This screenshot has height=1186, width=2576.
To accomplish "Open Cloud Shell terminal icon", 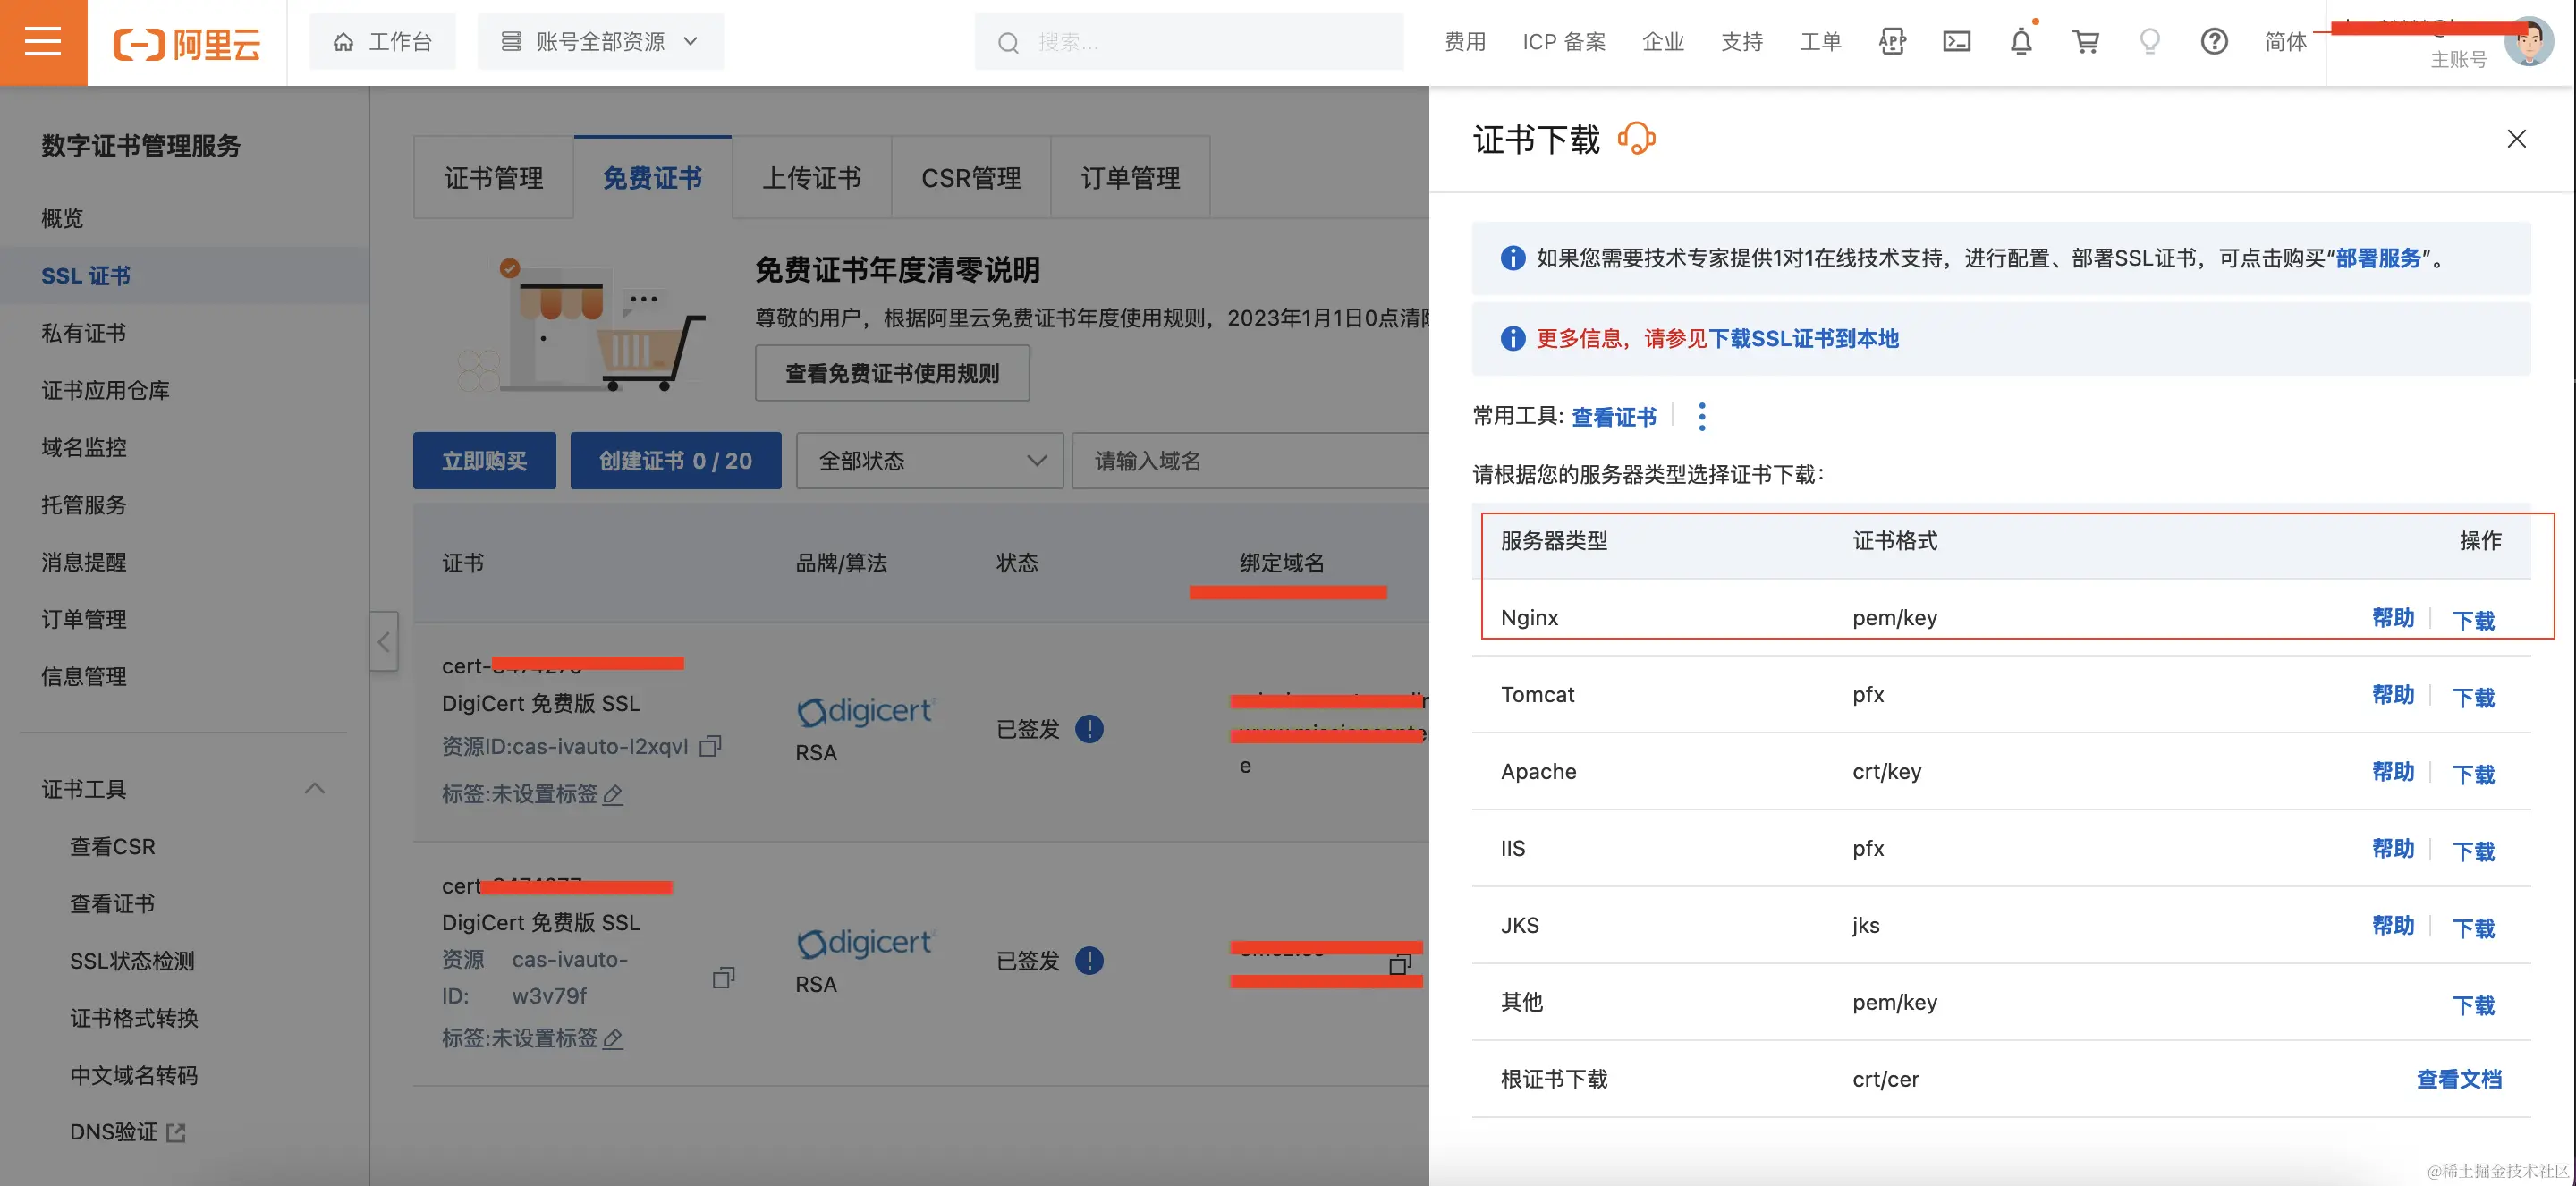I will coord(1956,42).
